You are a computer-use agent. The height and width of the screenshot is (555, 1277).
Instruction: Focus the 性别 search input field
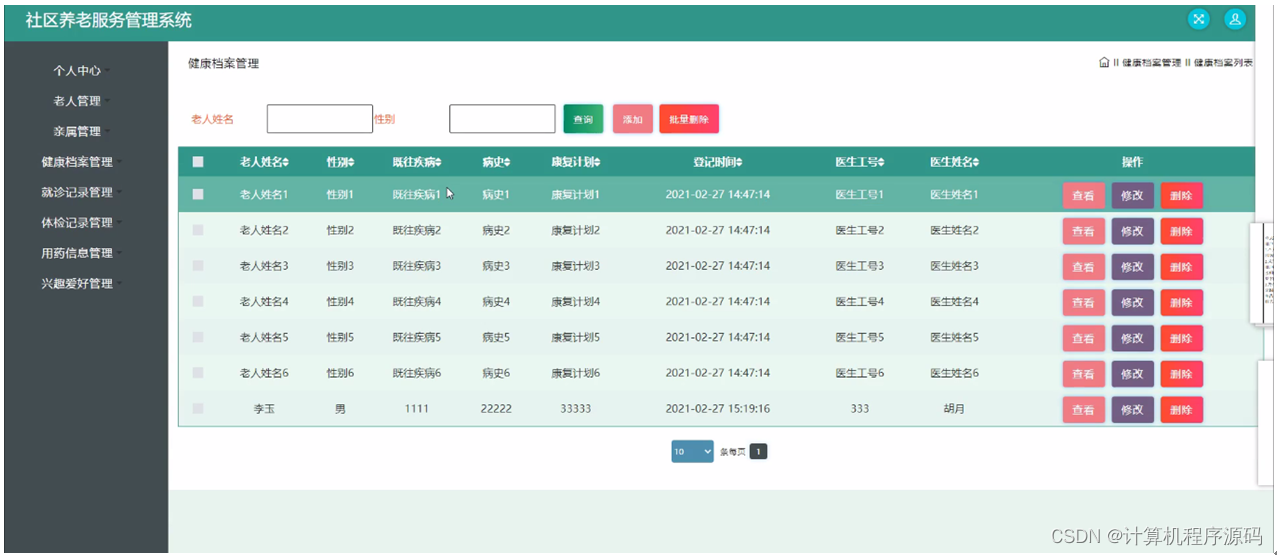[502, 119]
